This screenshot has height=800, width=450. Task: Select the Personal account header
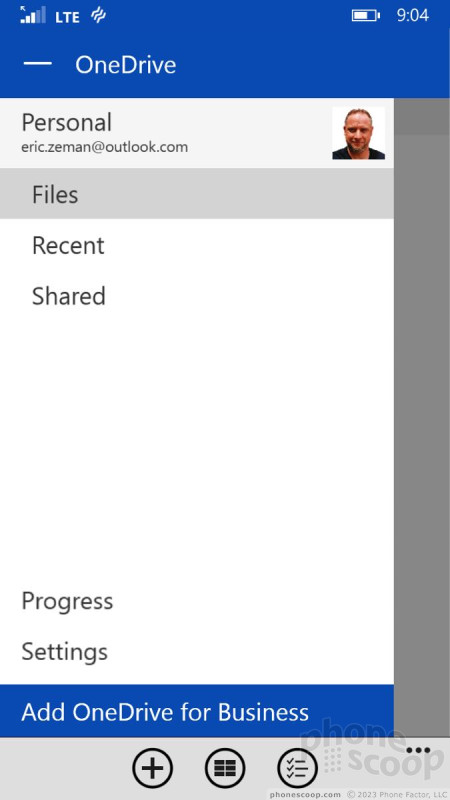pyautogui.click(x=196, y=133)
